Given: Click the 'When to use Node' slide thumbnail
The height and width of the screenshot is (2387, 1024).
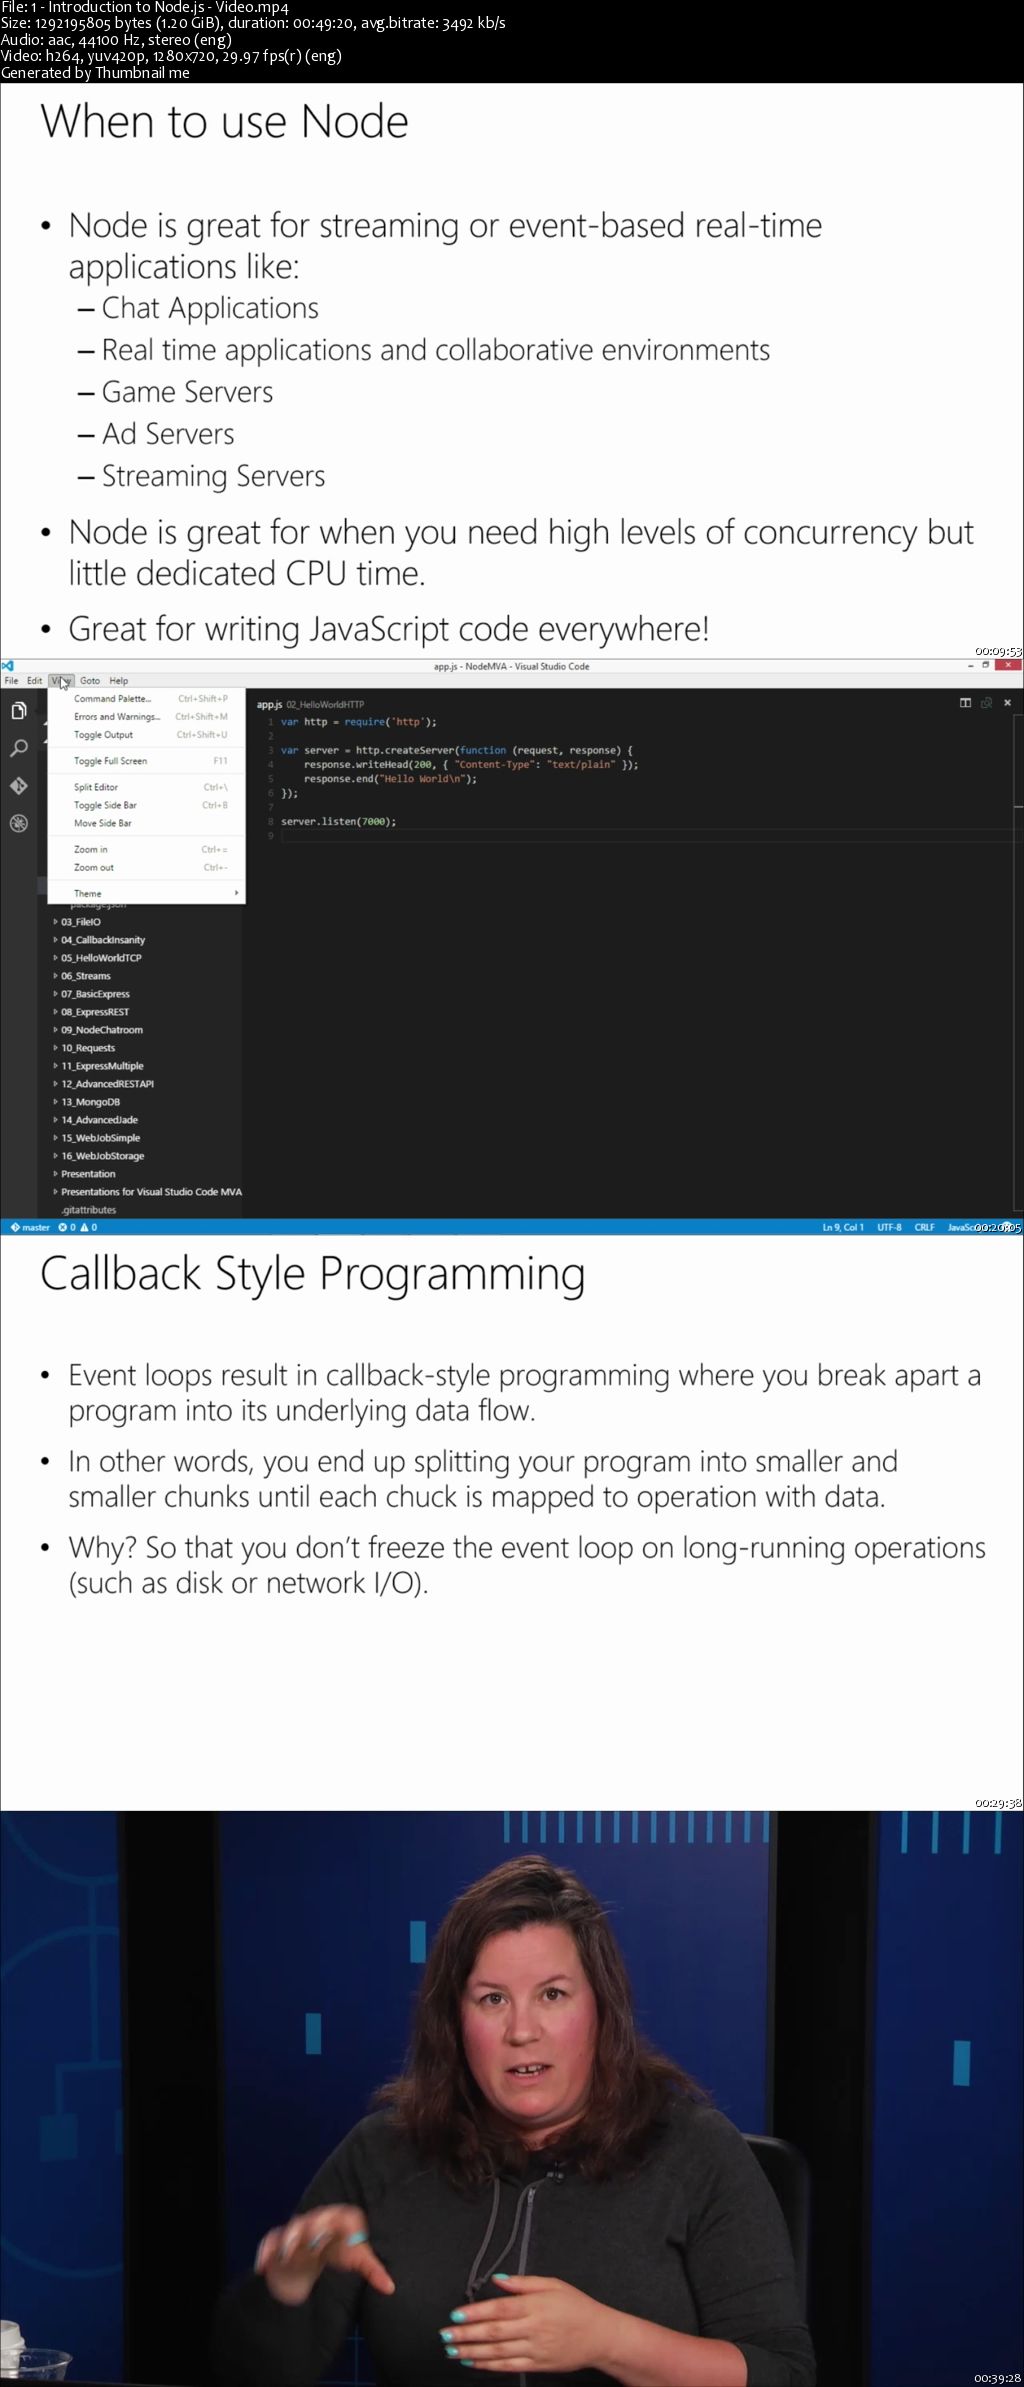Looking at the screenshot, I should pos(512,370).
